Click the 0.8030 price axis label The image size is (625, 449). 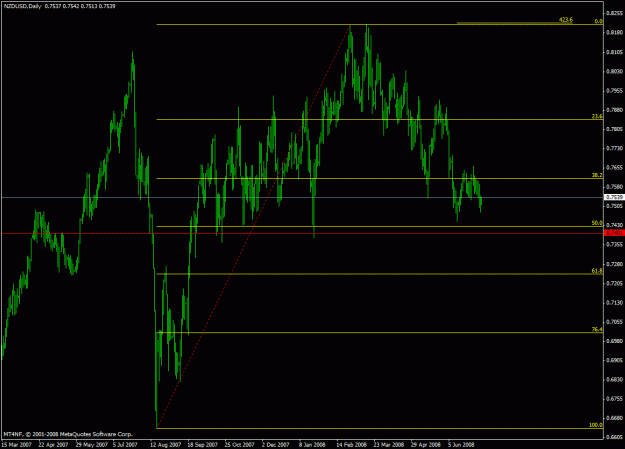coord(614,71)
